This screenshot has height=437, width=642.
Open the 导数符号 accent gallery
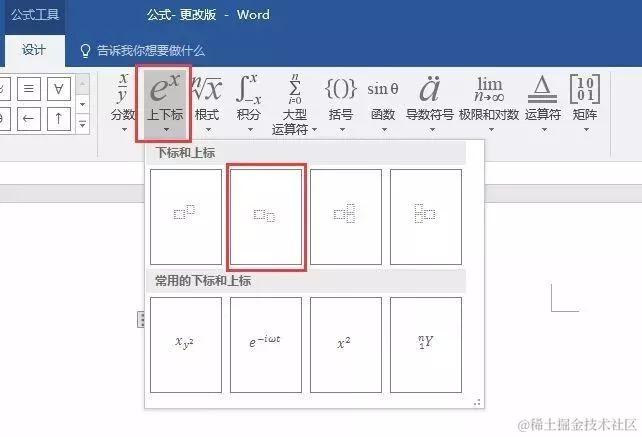pyautogui.click(x=430, y=102)
